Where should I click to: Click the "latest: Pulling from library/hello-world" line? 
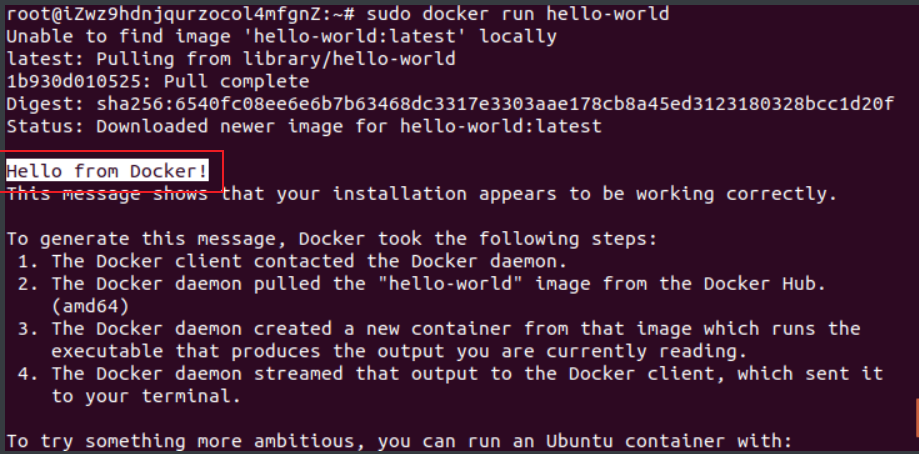click(x=231, y=59)
